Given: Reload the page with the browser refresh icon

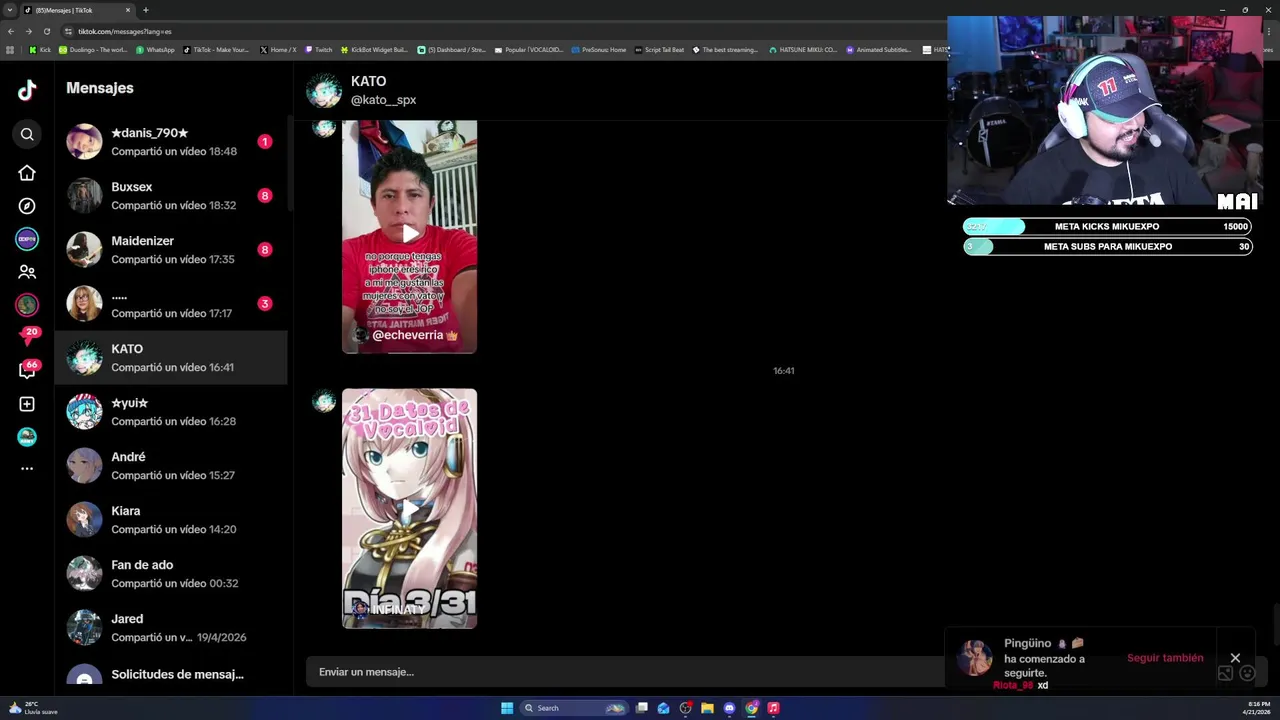Looking at the screenshot, I should coord(46,31).
